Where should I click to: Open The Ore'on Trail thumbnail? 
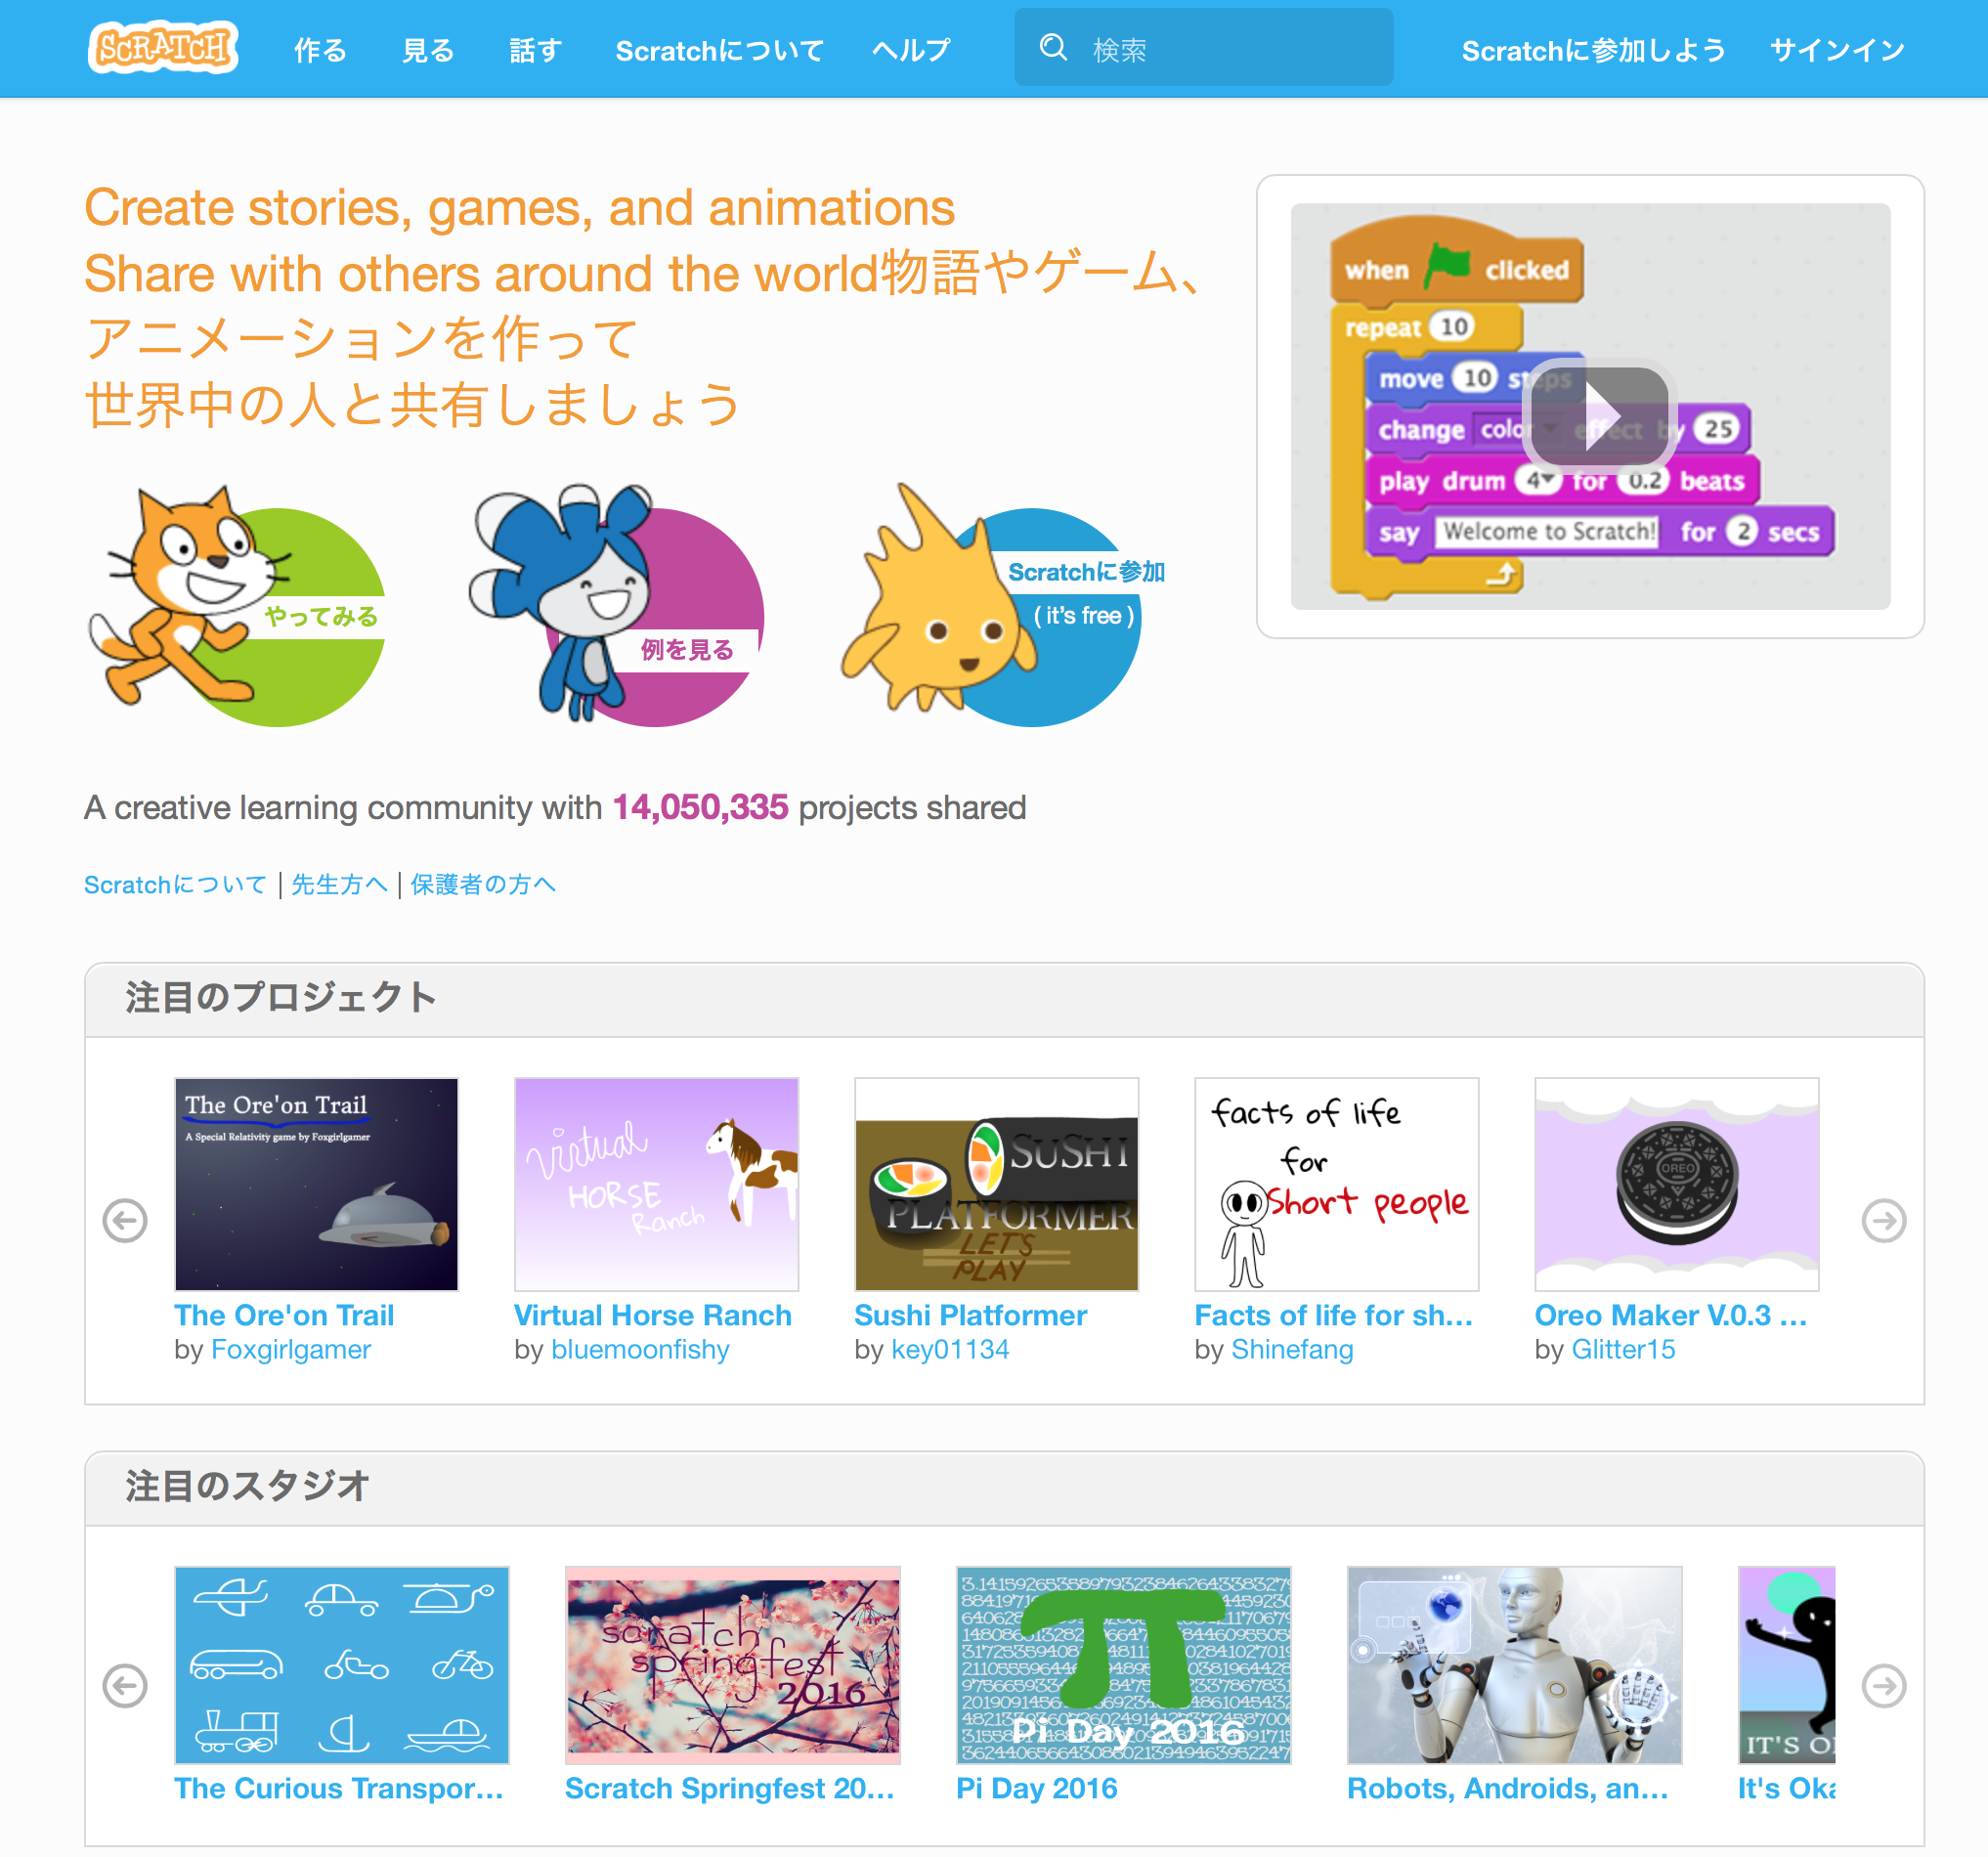click(316, 1184)
